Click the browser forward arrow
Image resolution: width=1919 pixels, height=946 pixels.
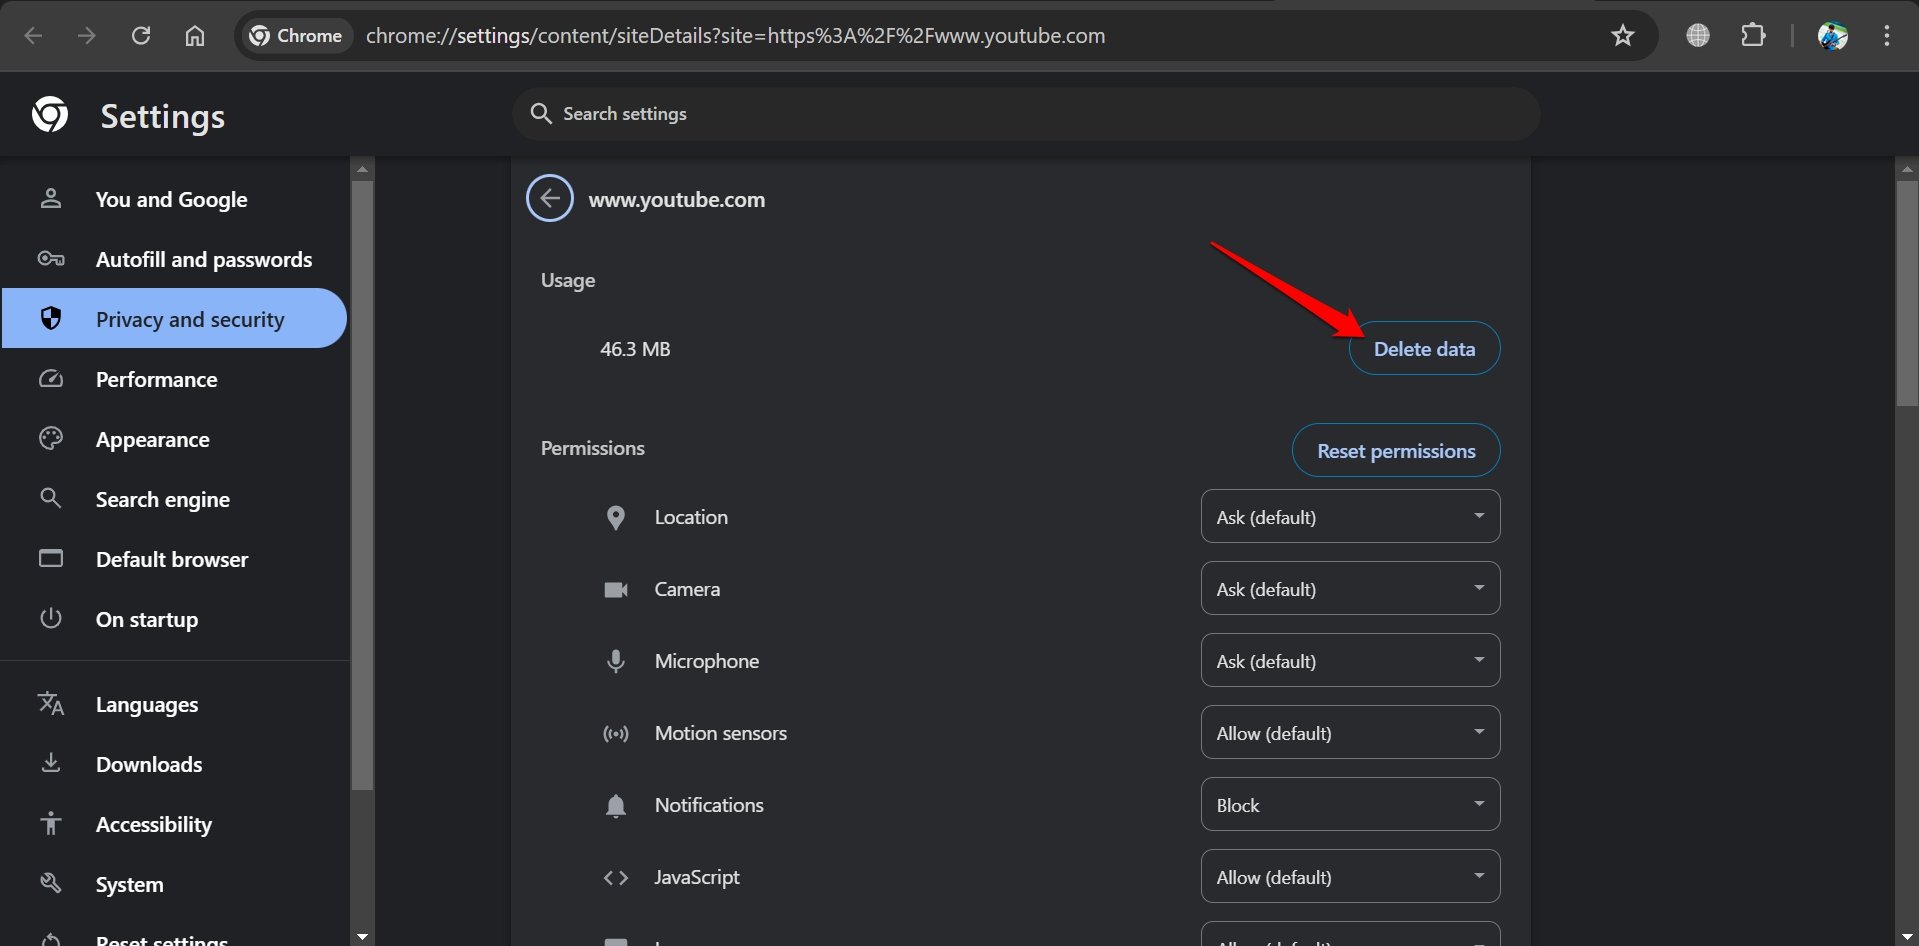pos(87,36)
